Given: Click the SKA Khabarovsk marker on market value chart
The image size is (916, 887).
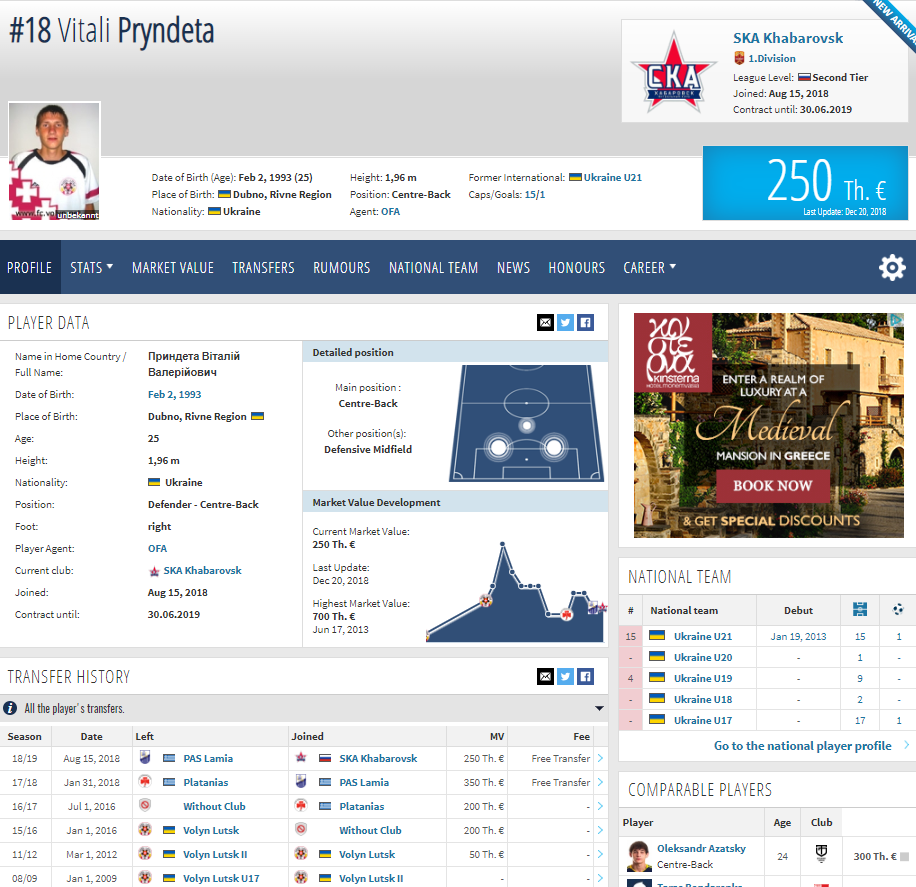Looking at the screenshot, I should 602,608.
